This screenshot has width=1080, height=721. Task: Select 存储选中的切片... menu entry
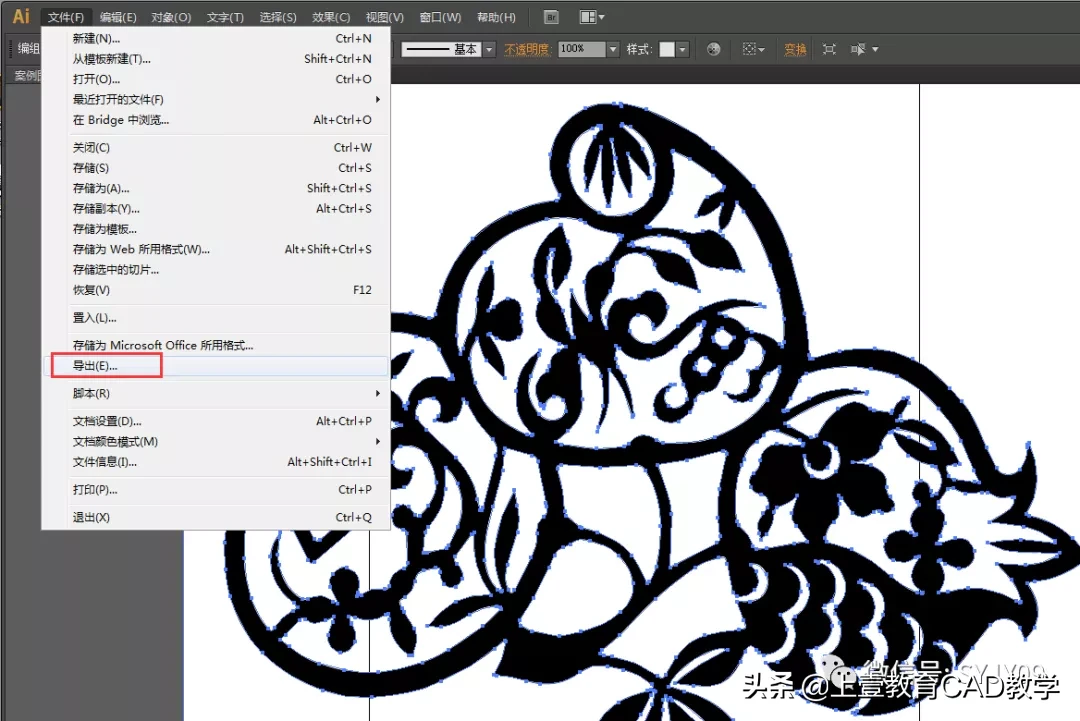[216, 269]
